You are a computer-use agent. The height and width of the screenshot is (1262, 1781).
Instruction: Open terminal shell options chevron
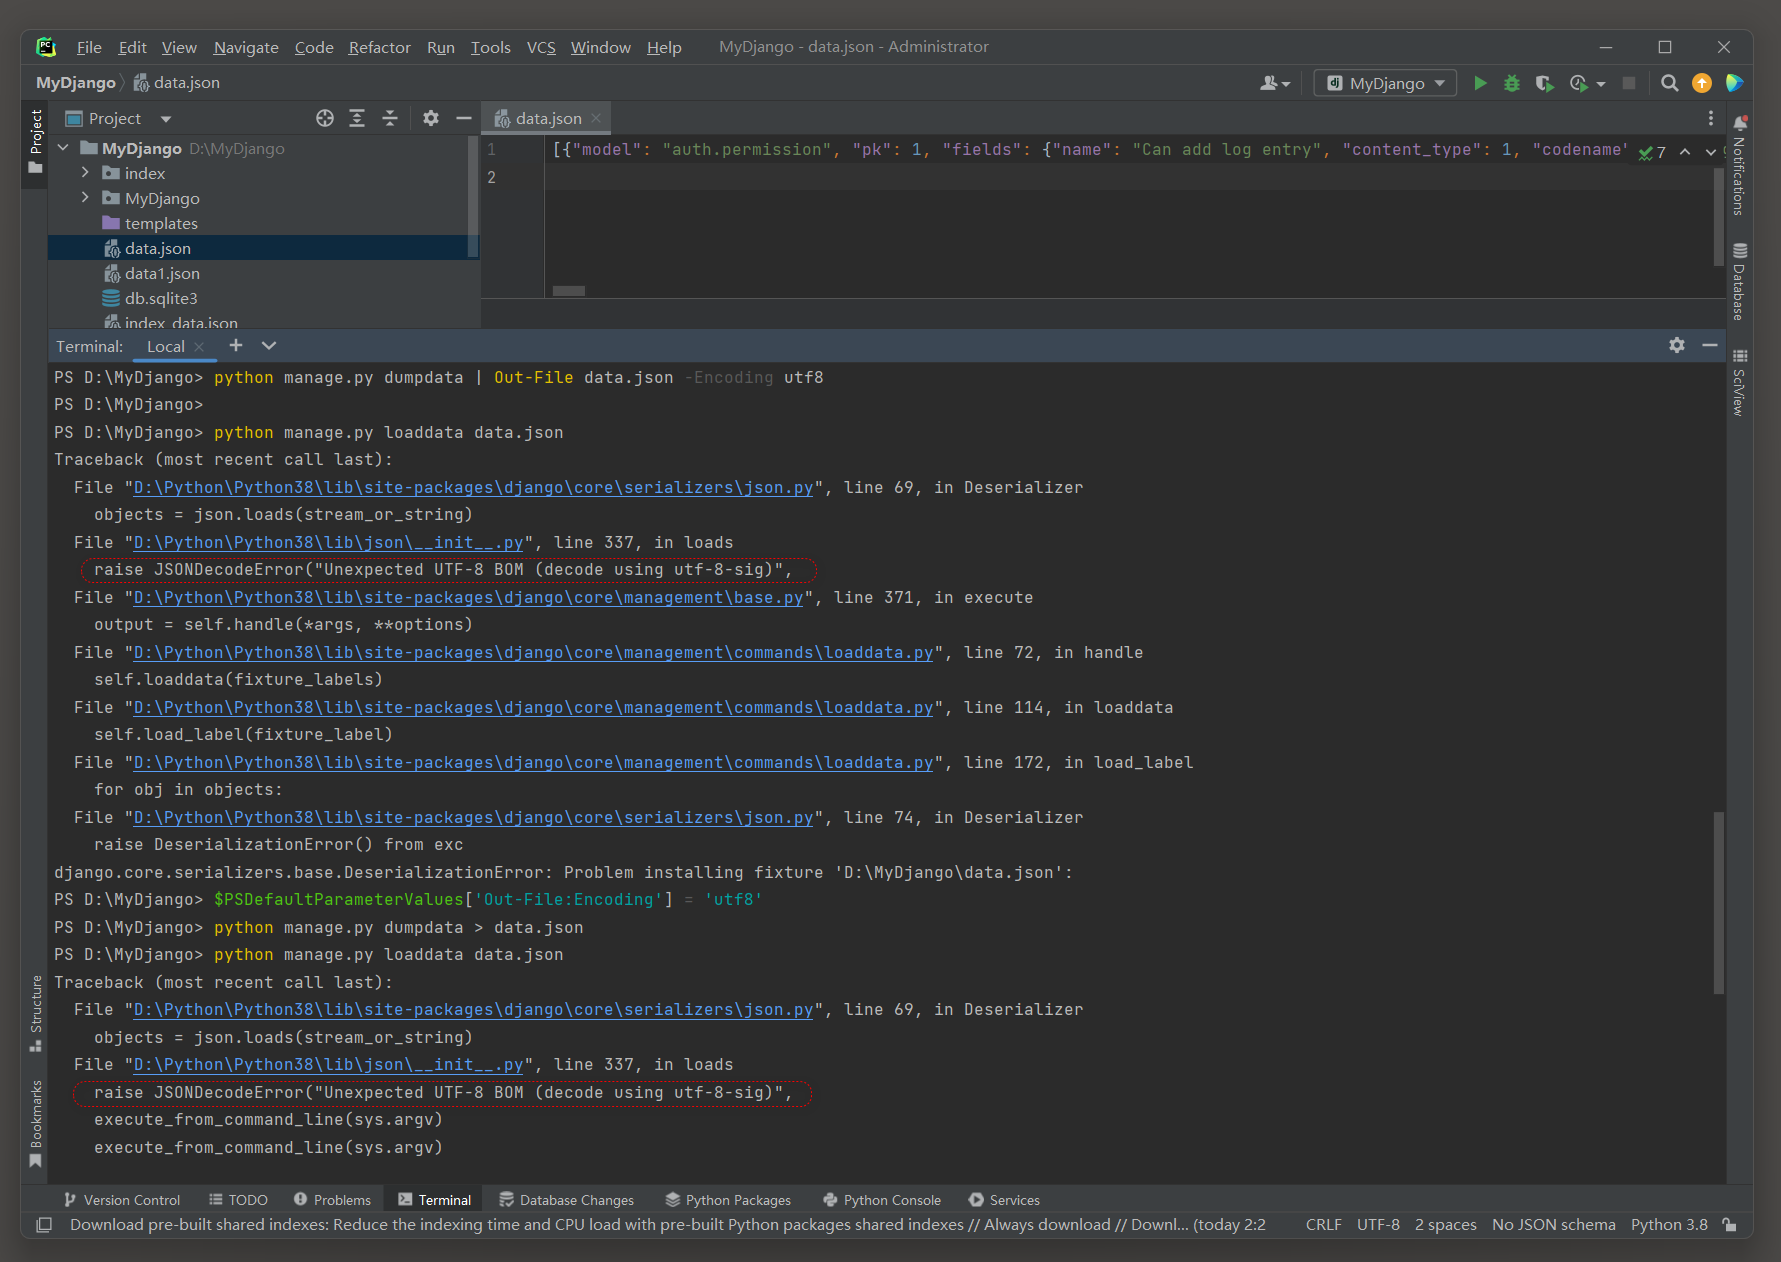pos(269,345)
